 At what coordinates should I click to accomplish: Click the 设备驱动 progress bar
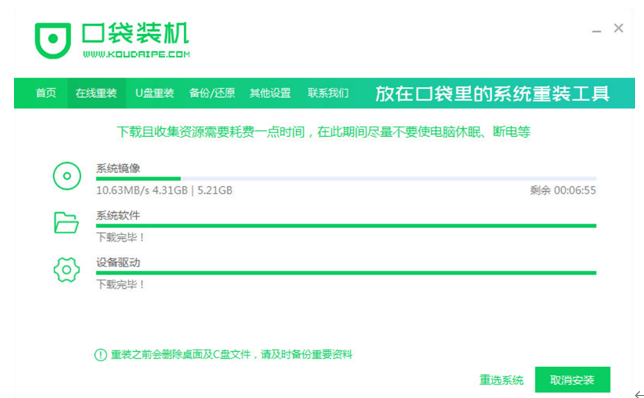pyautogui.click(x=346, y=273)
